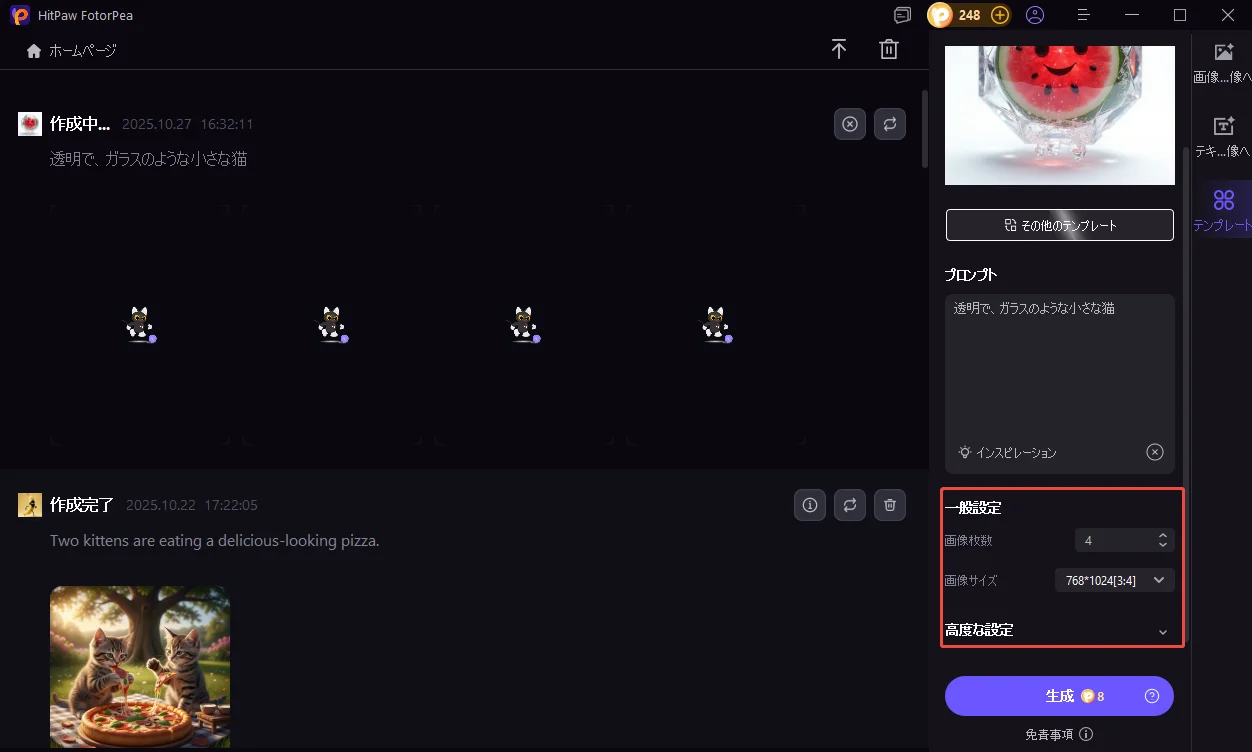Regenerate the glass cat prompt task

(890, 125)
